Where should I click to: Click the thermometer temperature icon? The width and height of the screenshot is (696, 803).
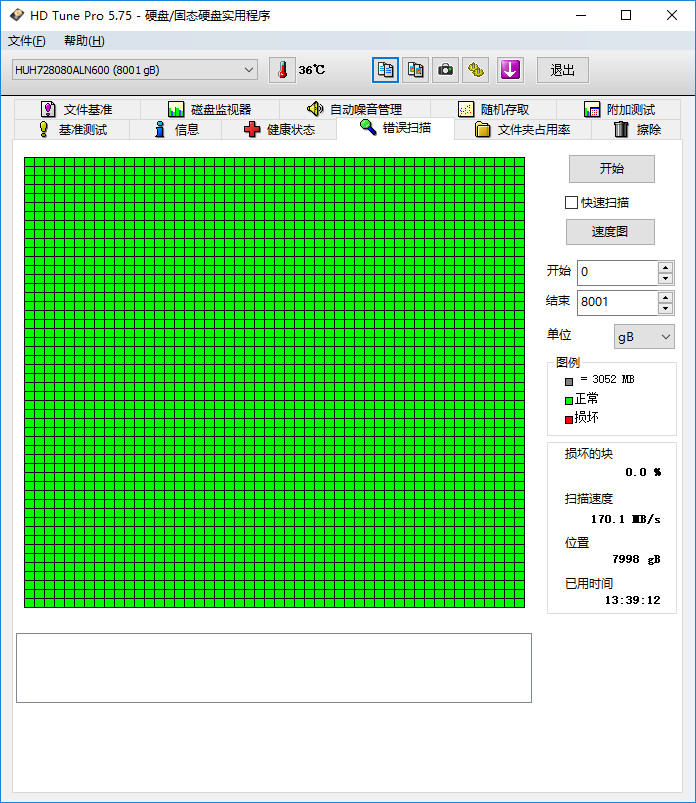coord(282,70)
